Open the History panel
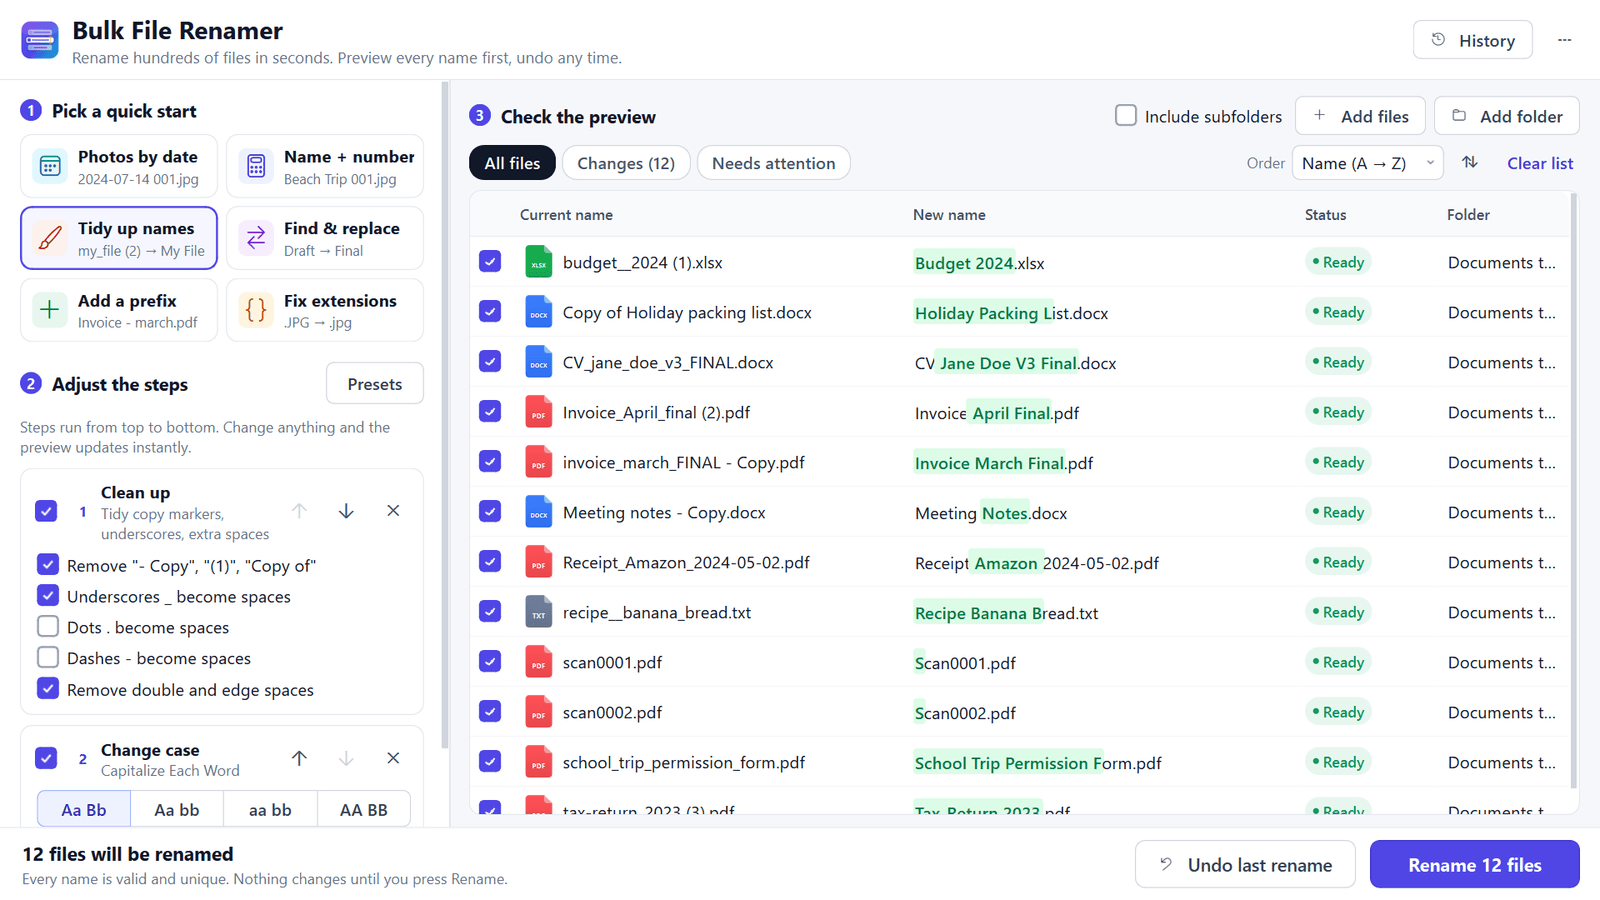Image resolution: width=1600 pixels, height=900 pixels. [1472, 40]
